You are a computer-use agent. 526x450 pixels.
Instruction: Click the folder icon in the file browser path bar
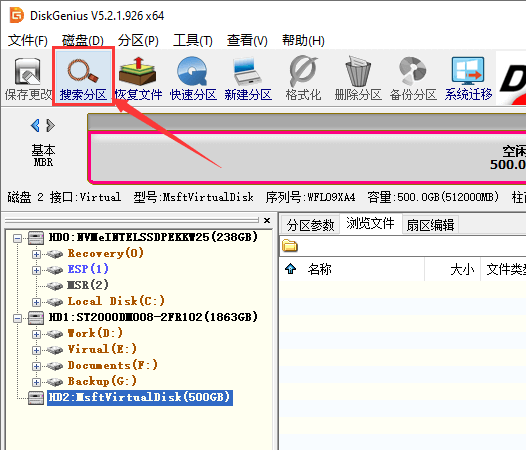[290, 246]
